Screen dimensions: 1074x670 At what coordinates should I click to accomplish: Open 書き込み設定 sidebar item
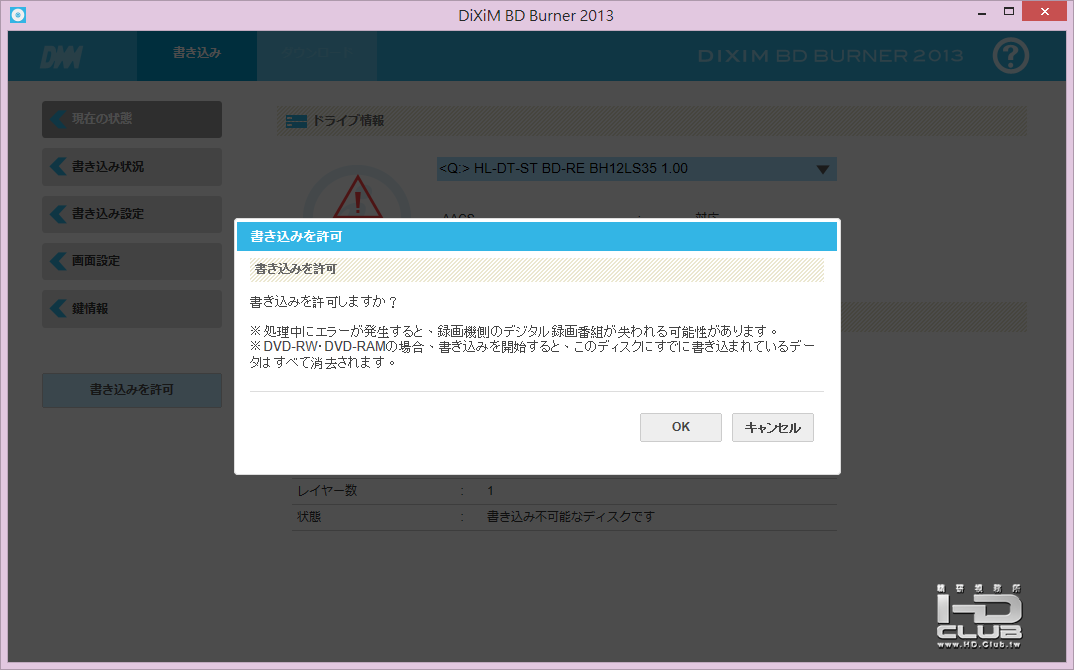click(x=132, y=214)
